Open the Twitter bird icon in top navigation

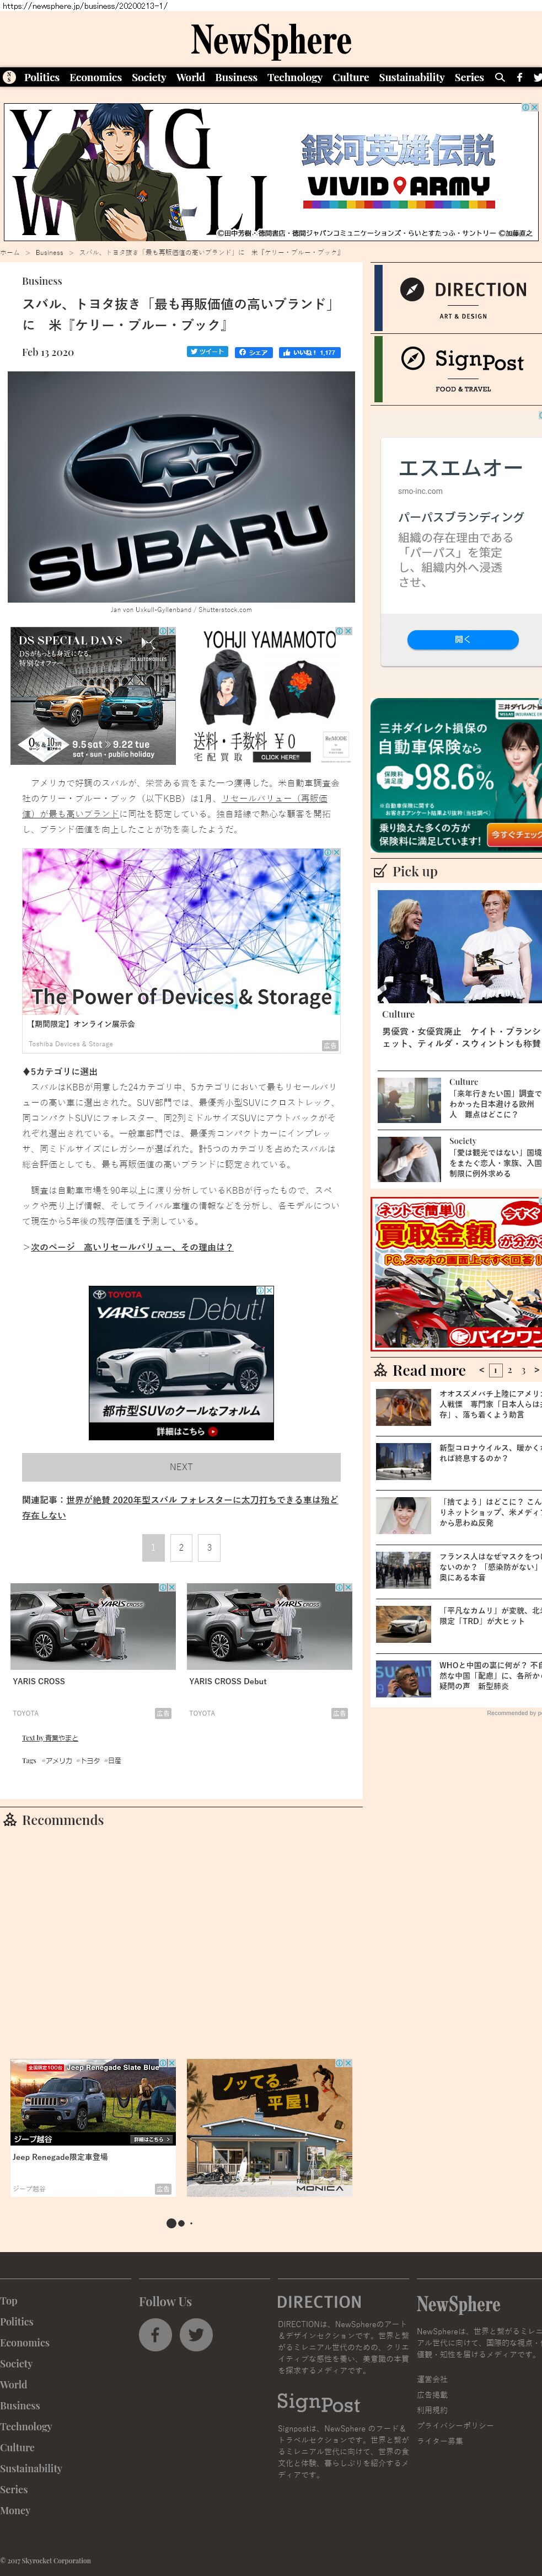tap(537, 77)
